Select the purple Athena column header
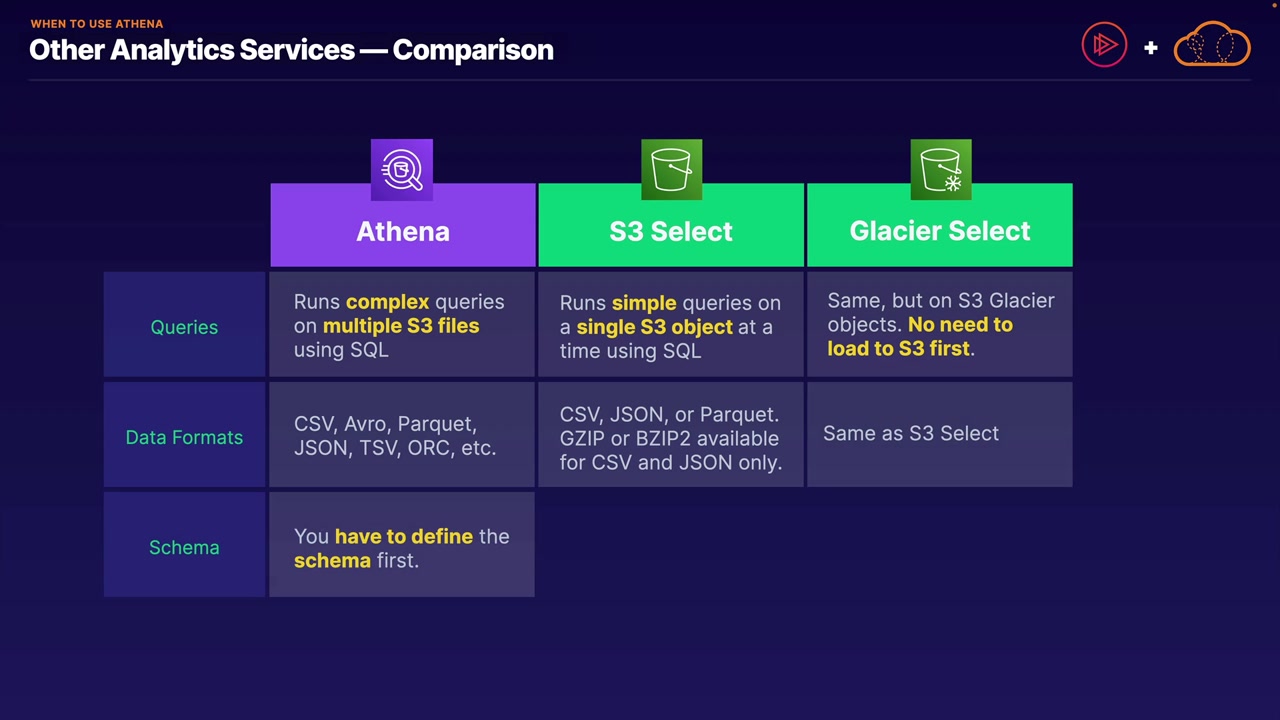 point(403,231)
